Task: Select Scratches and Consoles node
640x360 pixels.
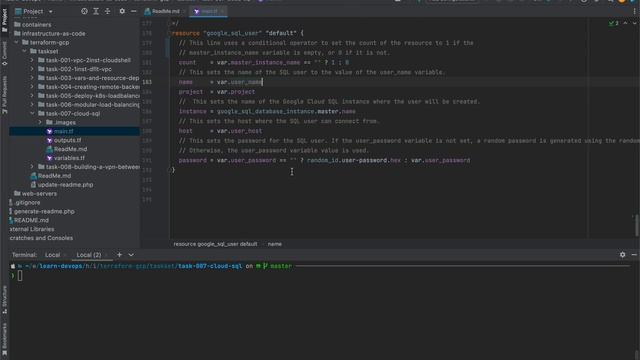Action: click(41, 238)
